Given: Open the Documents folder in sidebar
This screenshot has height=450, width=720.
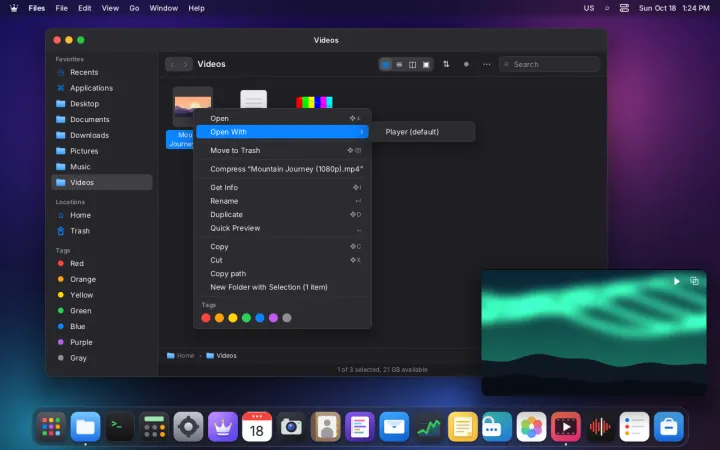Looking at the screenshot, I should pos(101,119).
